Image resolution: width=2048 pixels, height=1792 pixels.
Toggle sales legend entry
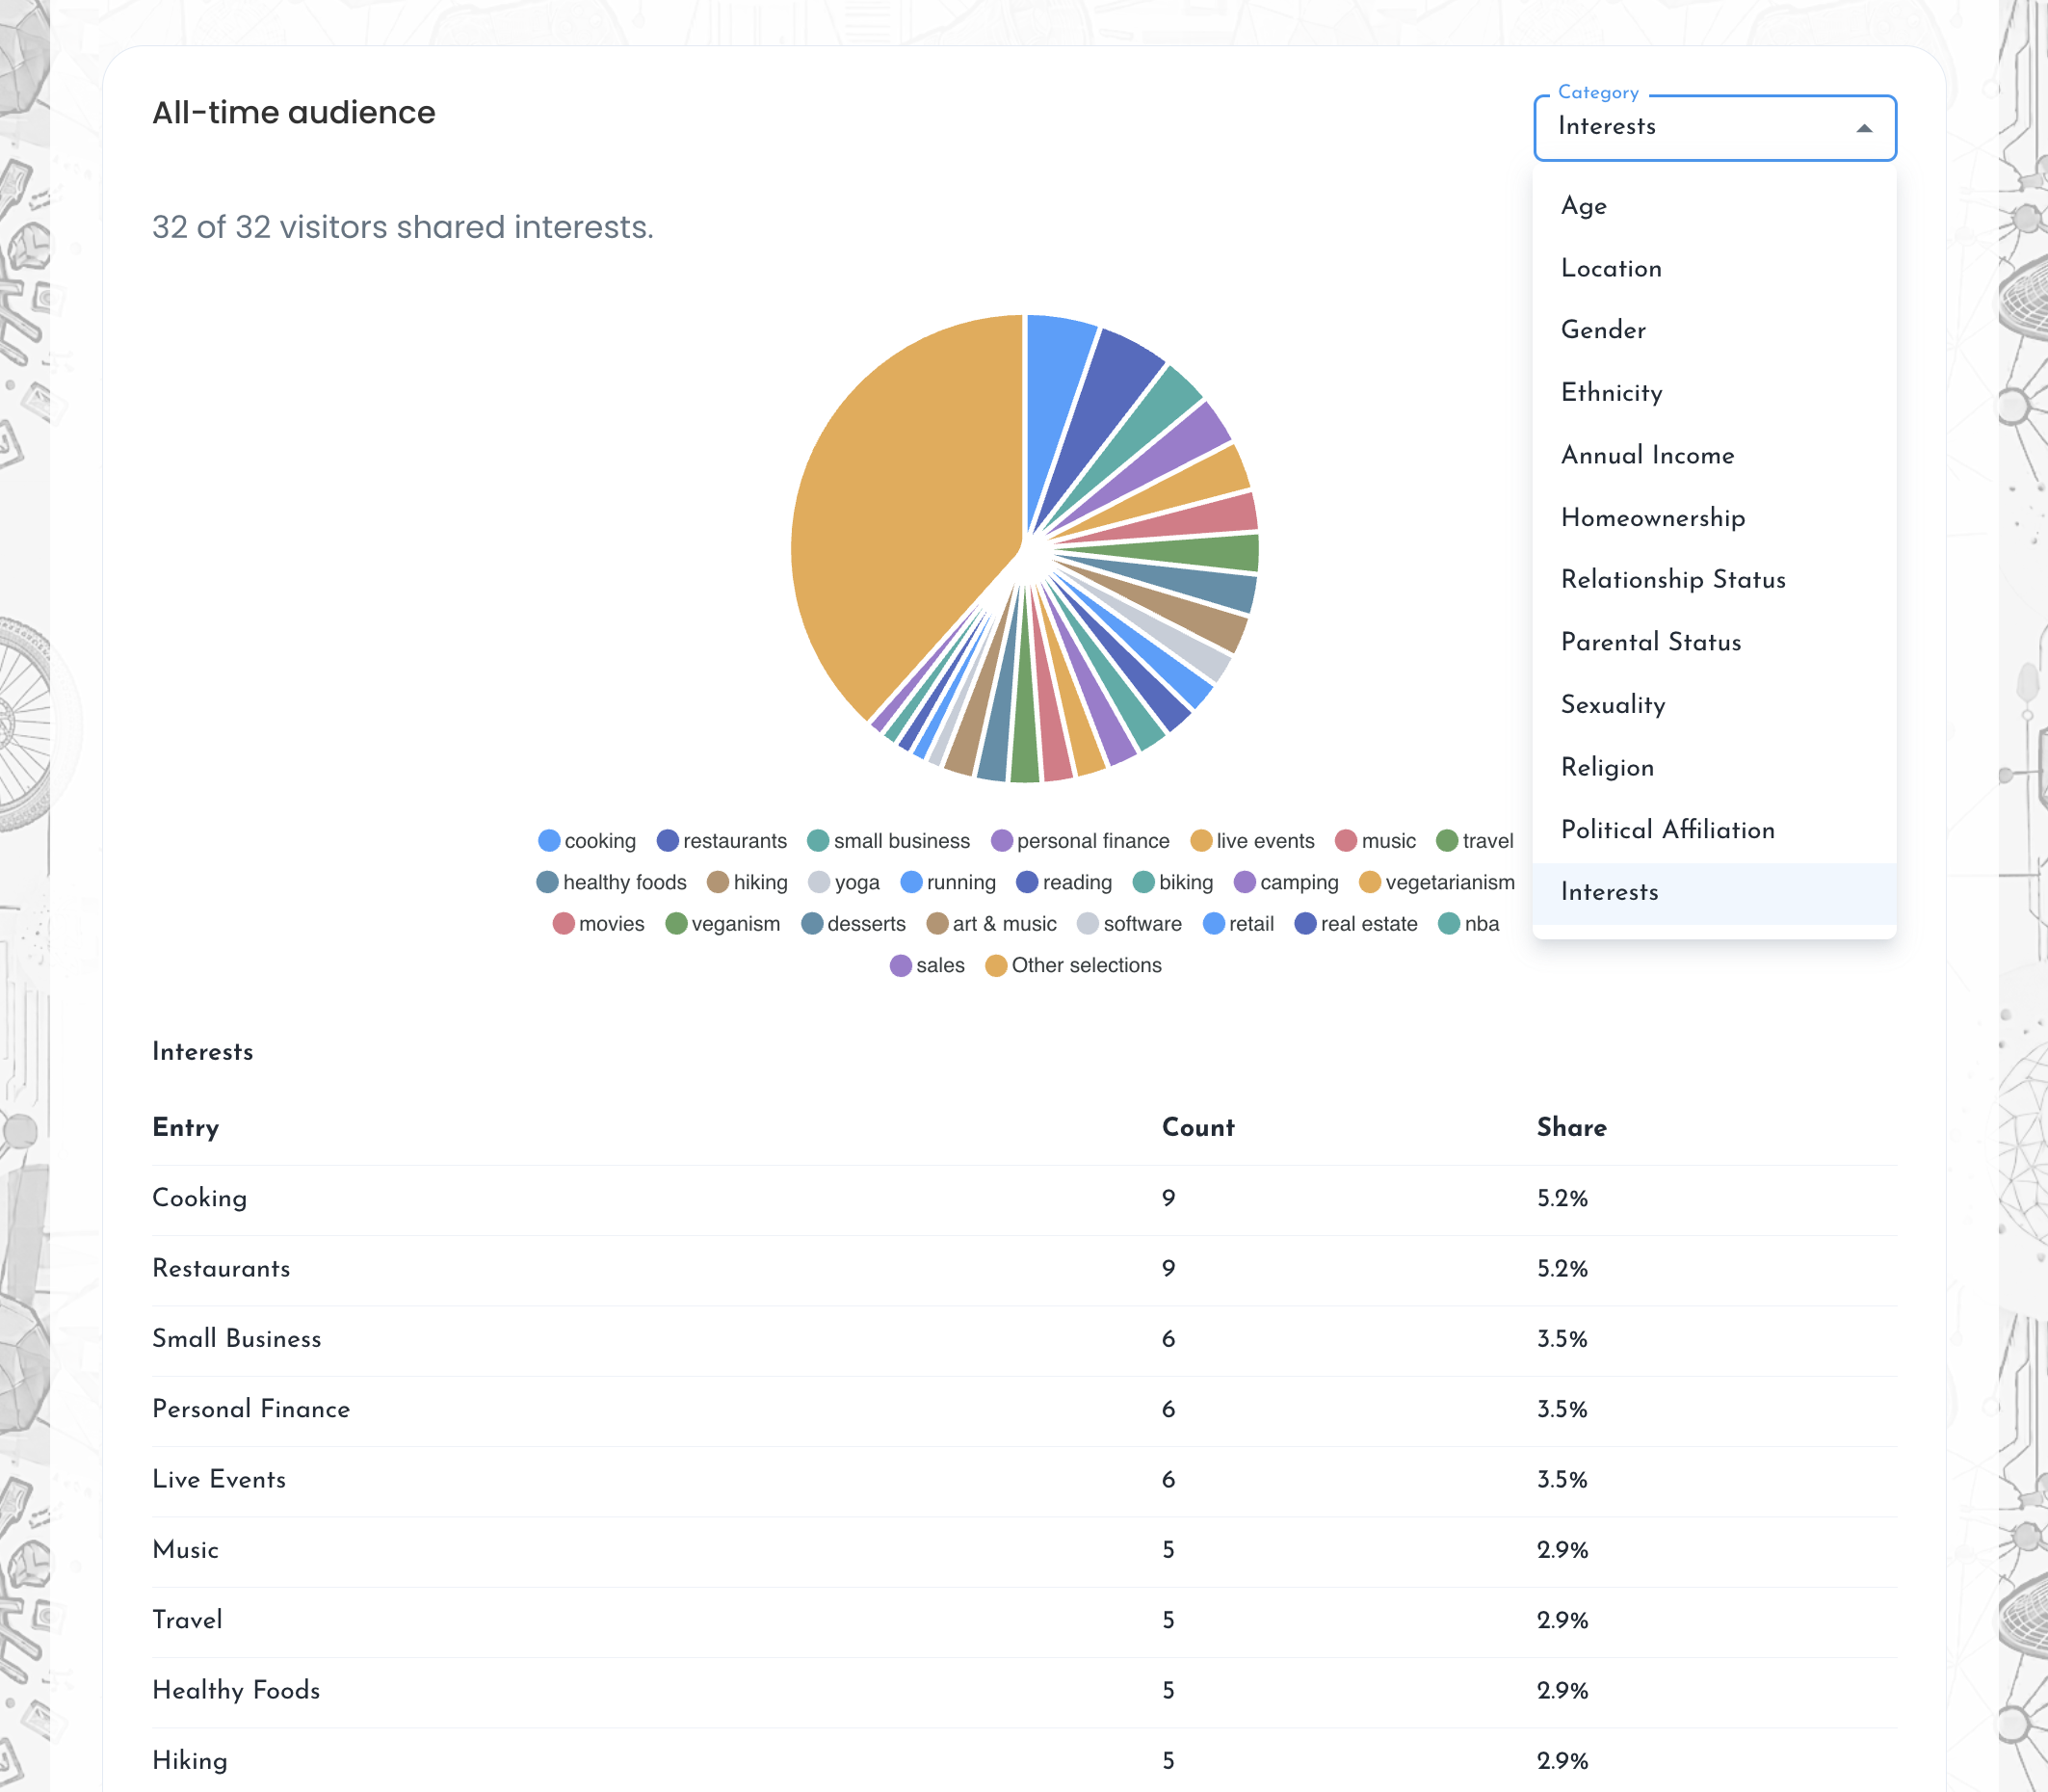click(x=928, y=965)
